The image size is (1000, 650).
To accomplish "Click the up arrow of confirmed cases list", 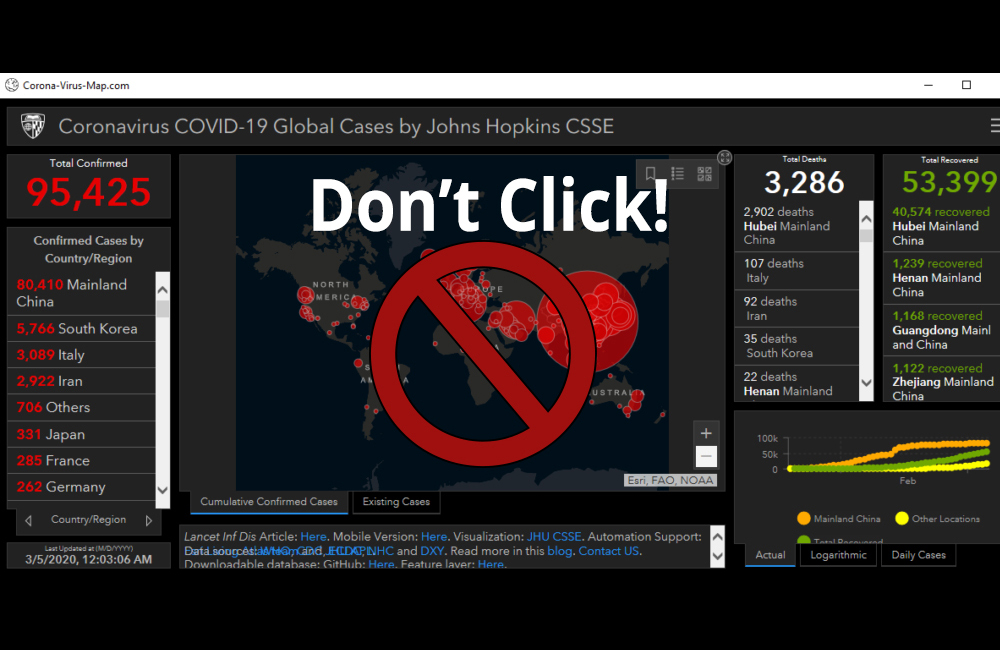I will pyautogui.click(x=163, y=290).
